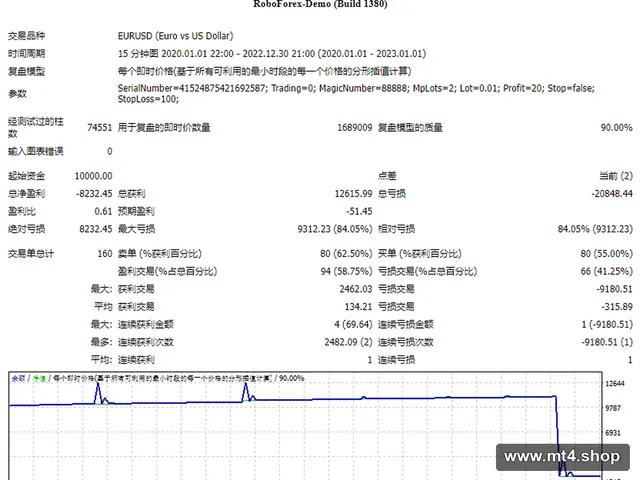640x480 pixels.
Task: Select average profit trade 134.21
Action: click(358, 307)
